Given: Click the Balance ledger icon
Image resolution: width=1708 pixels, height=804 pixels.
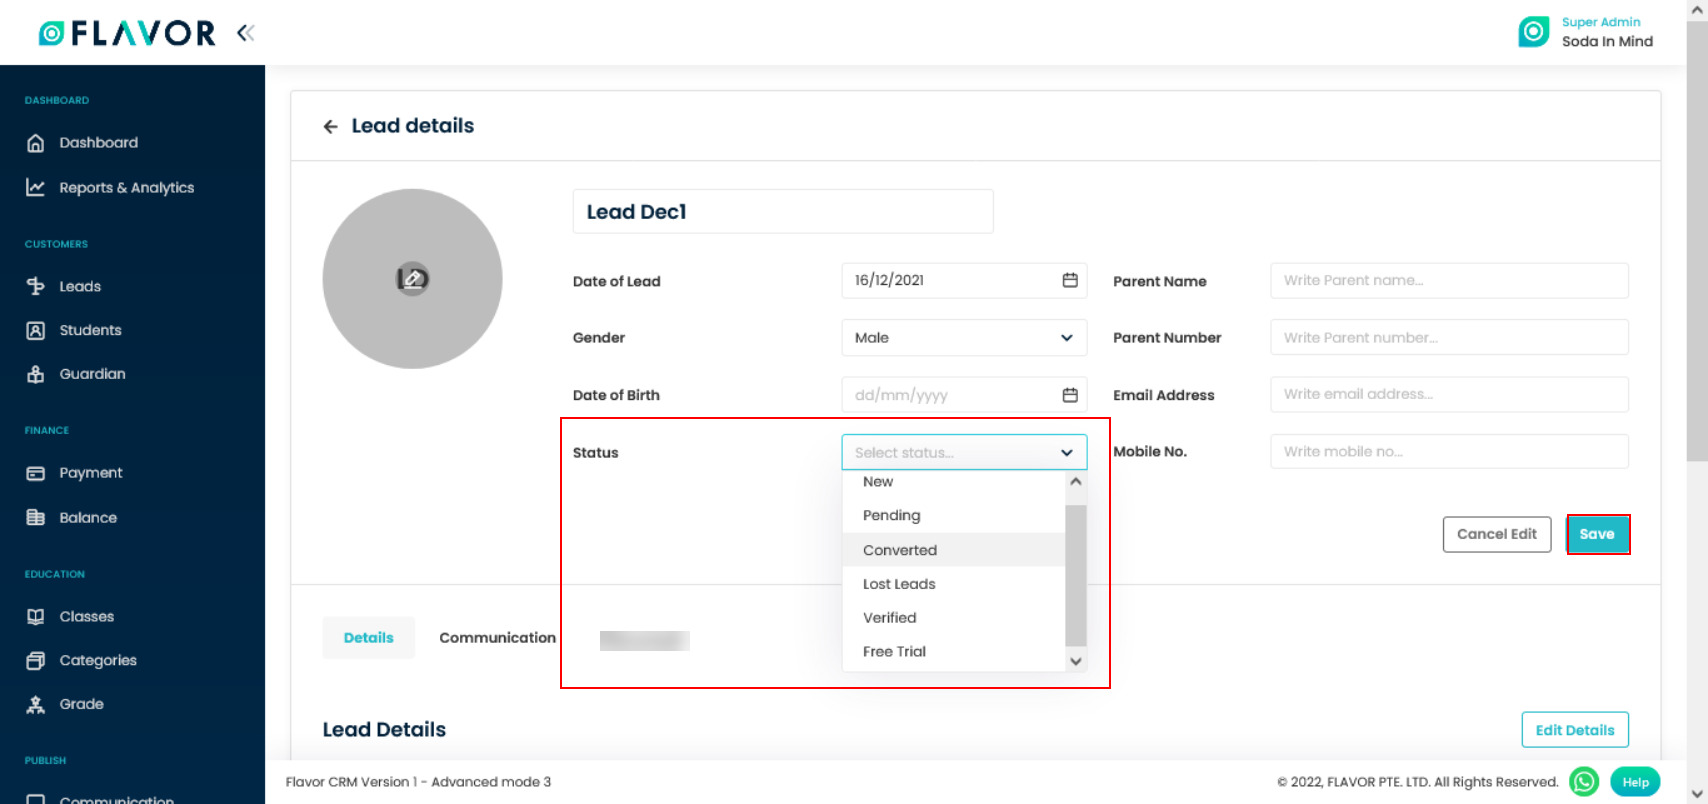Looking at the screenshot, I should coord(36,517).
